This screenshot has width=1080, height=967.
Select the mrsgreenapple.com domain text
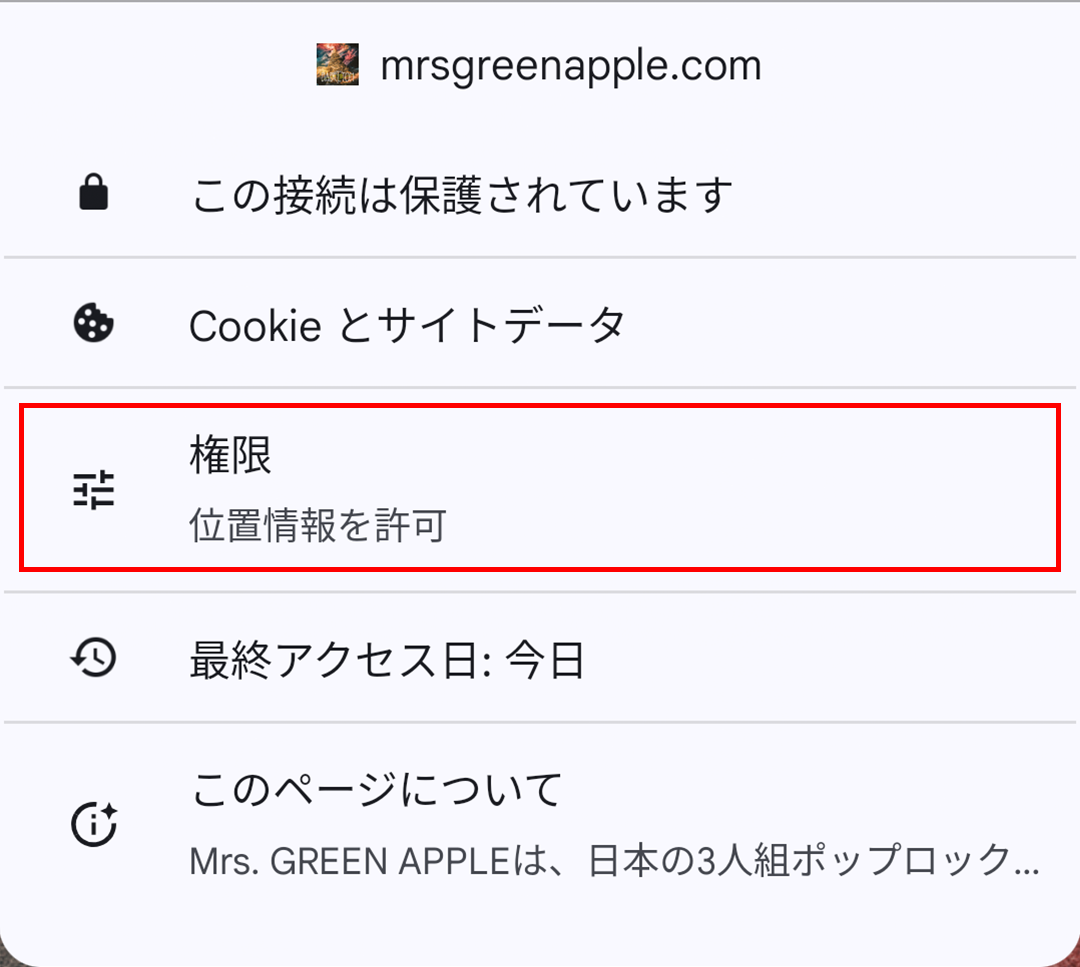[570, 66]
